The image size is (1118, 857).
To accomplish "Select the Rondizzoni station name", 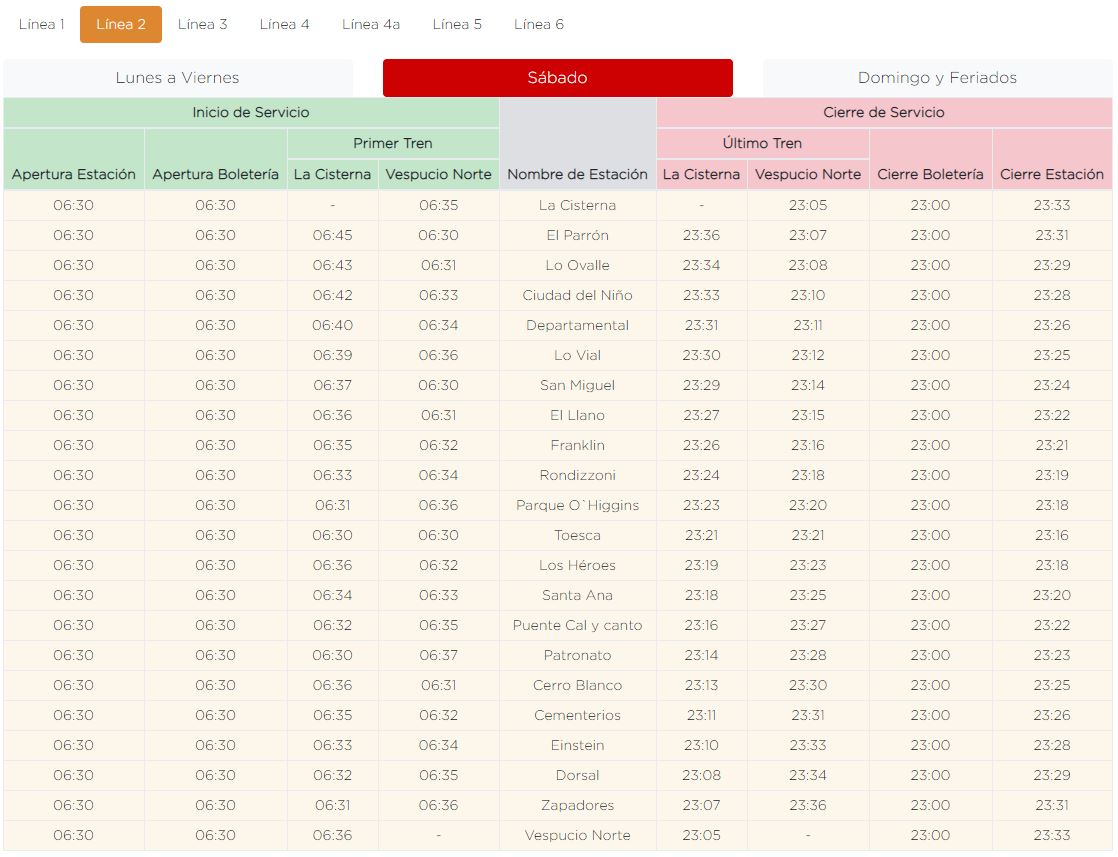I will (578, 475).
